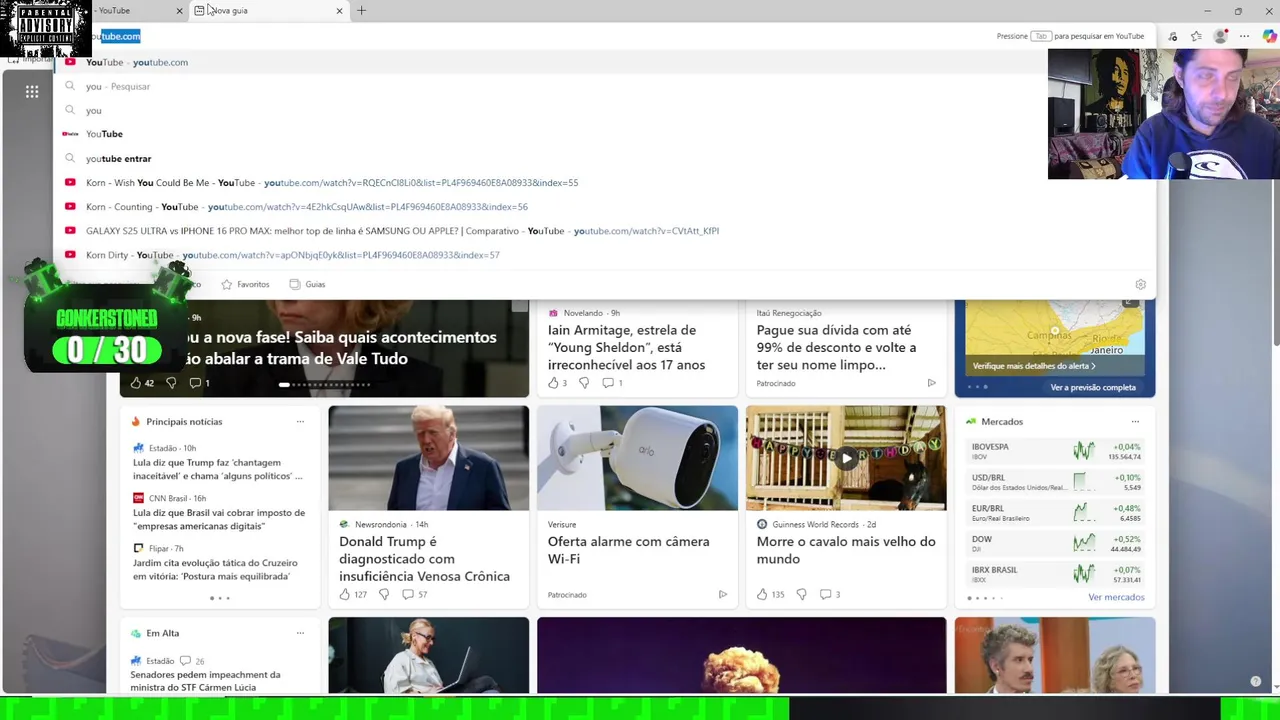Open the Iain Armitage Young Sheldon headline
The image size is (1280, 720).
click(626, 347)
